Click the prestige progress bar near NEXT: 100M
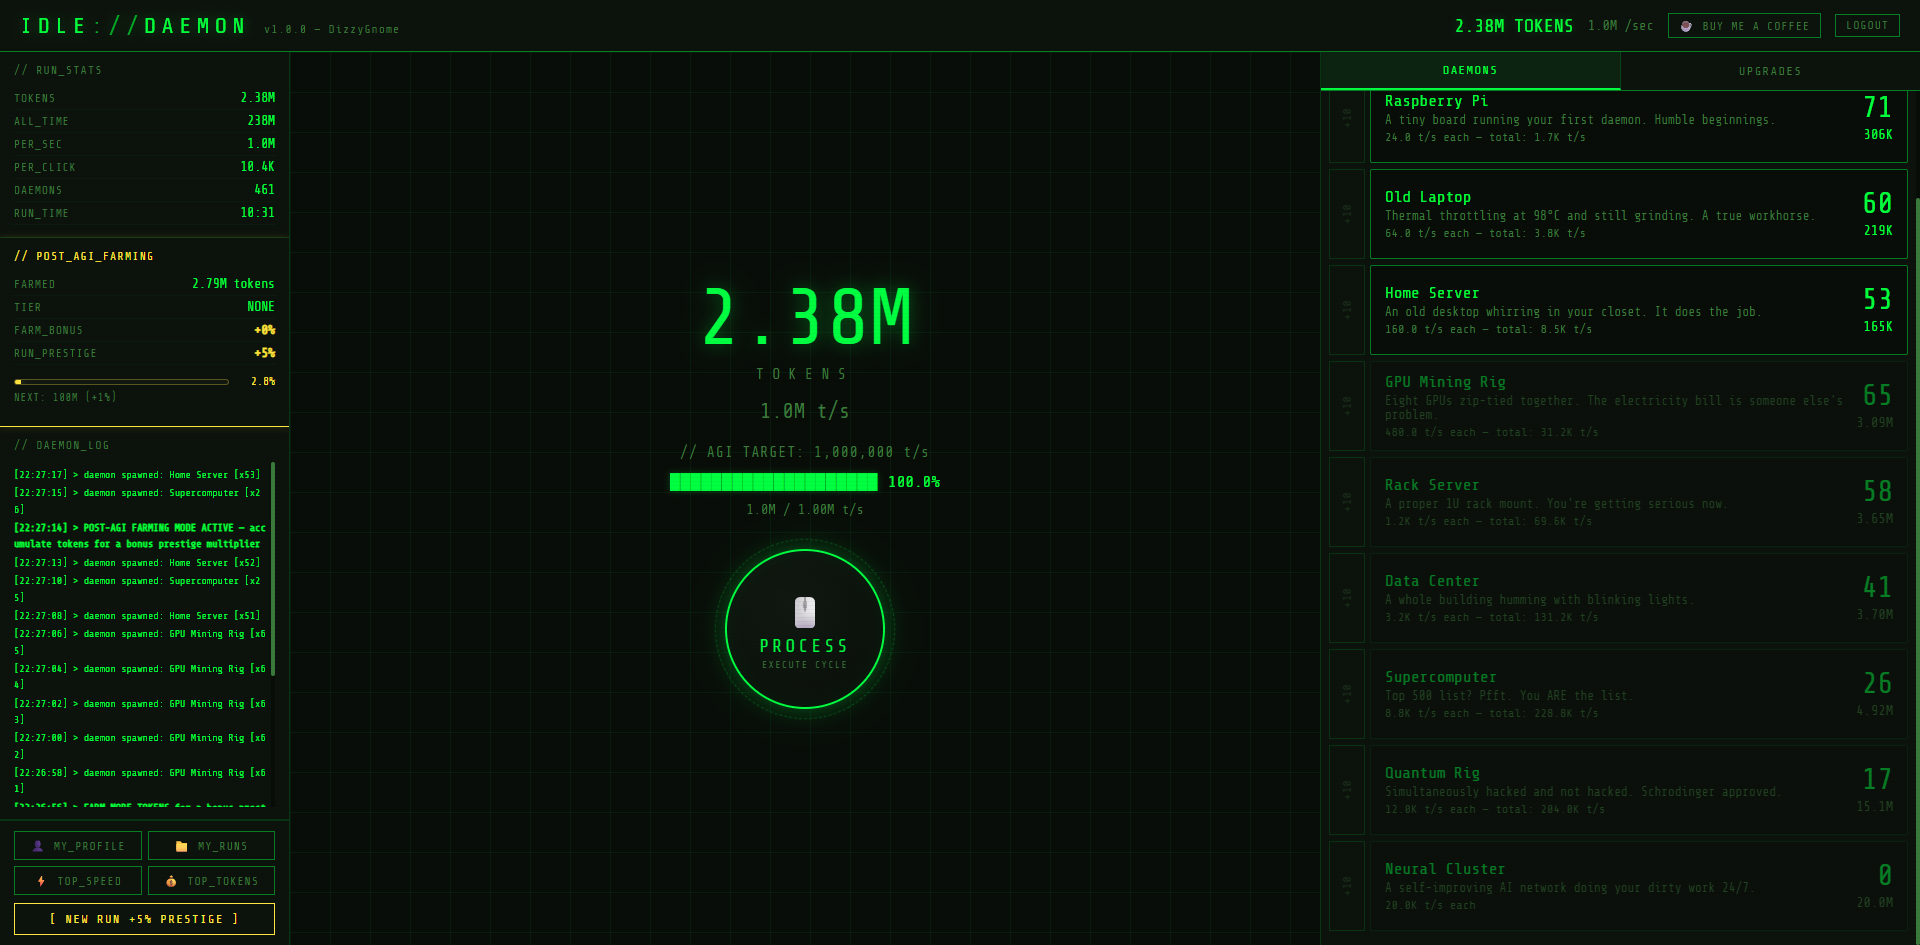1920x945 pixels. [122, 381]
